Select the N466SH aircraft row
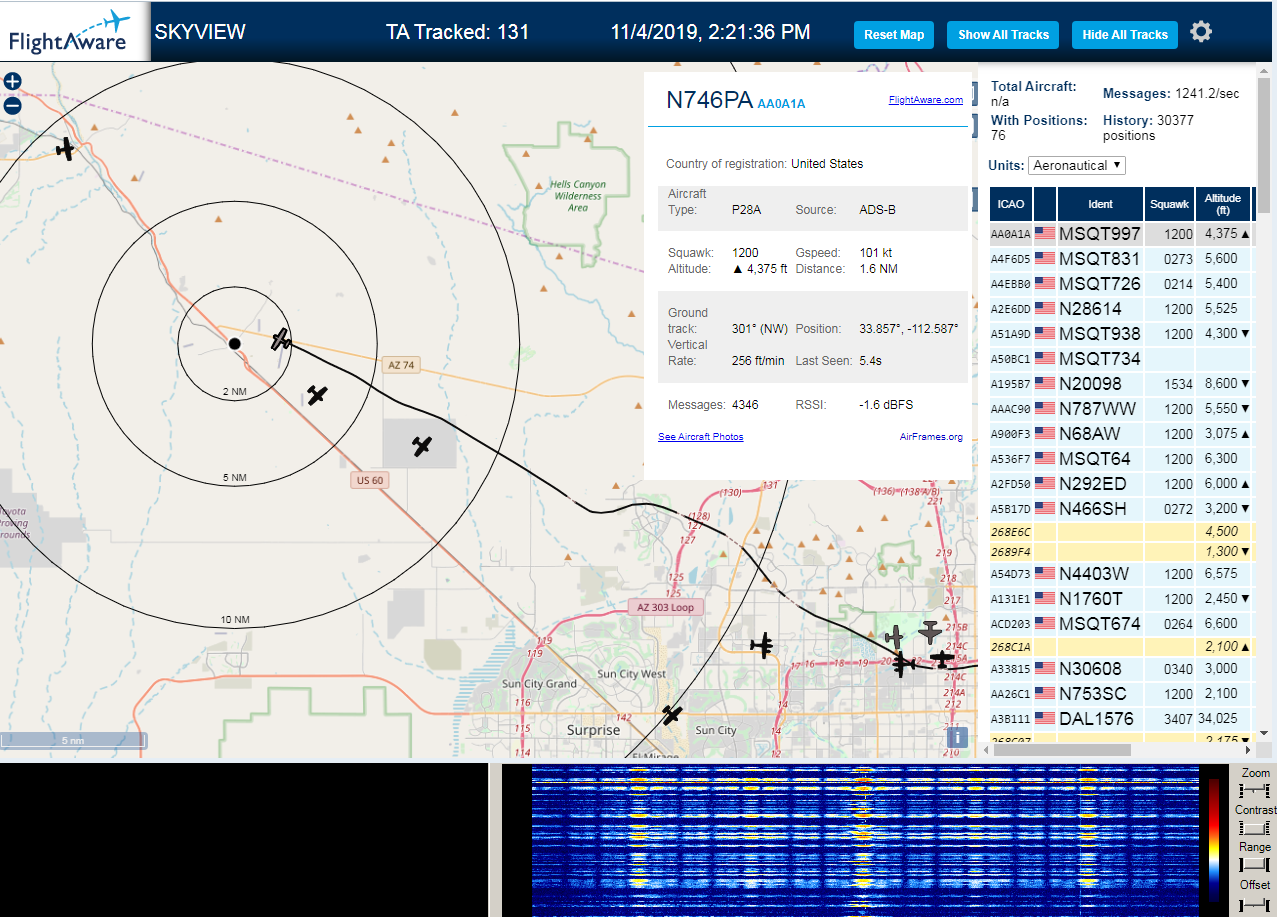Screen dimensions: 1277x917 pyautogui.click(x=1120, y=509)
